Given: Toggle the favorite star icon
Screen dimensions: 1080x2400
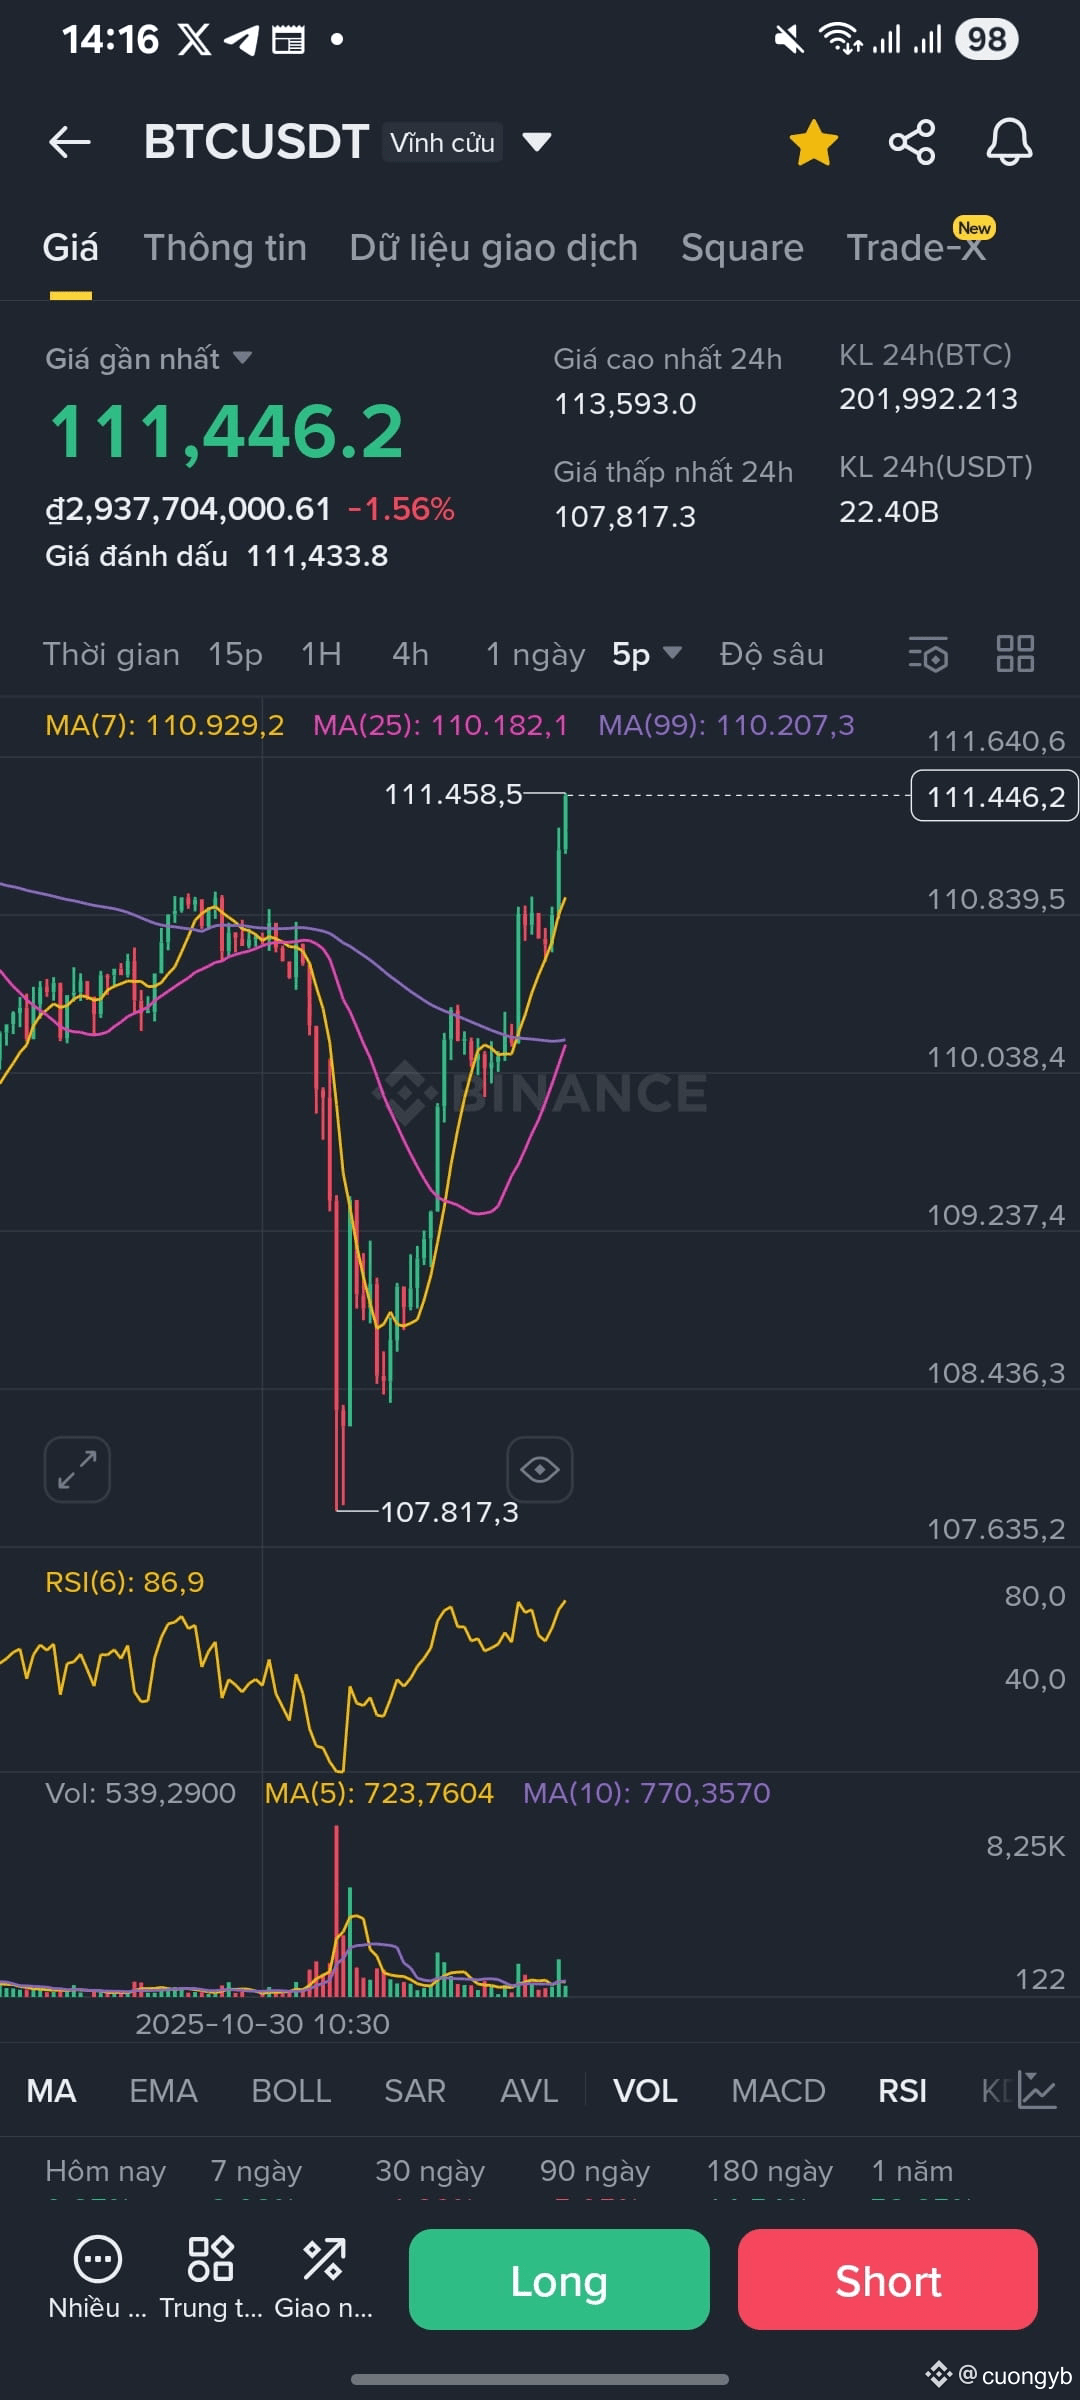Looking at the screenshot, I should coord(814,142).
